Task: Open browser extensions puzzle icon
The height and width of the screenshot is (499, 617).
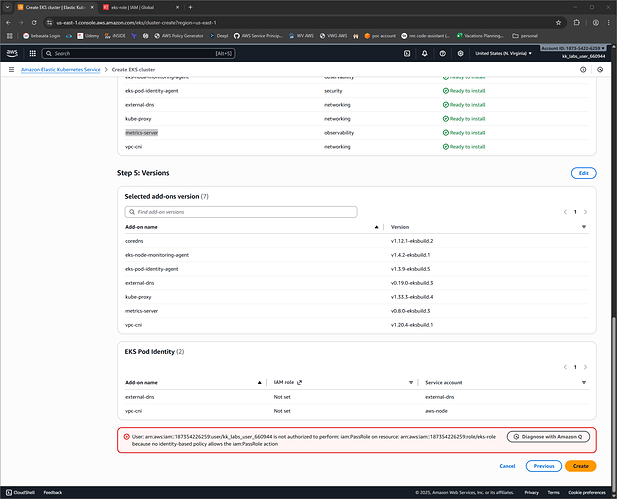Action: (576, 23)
